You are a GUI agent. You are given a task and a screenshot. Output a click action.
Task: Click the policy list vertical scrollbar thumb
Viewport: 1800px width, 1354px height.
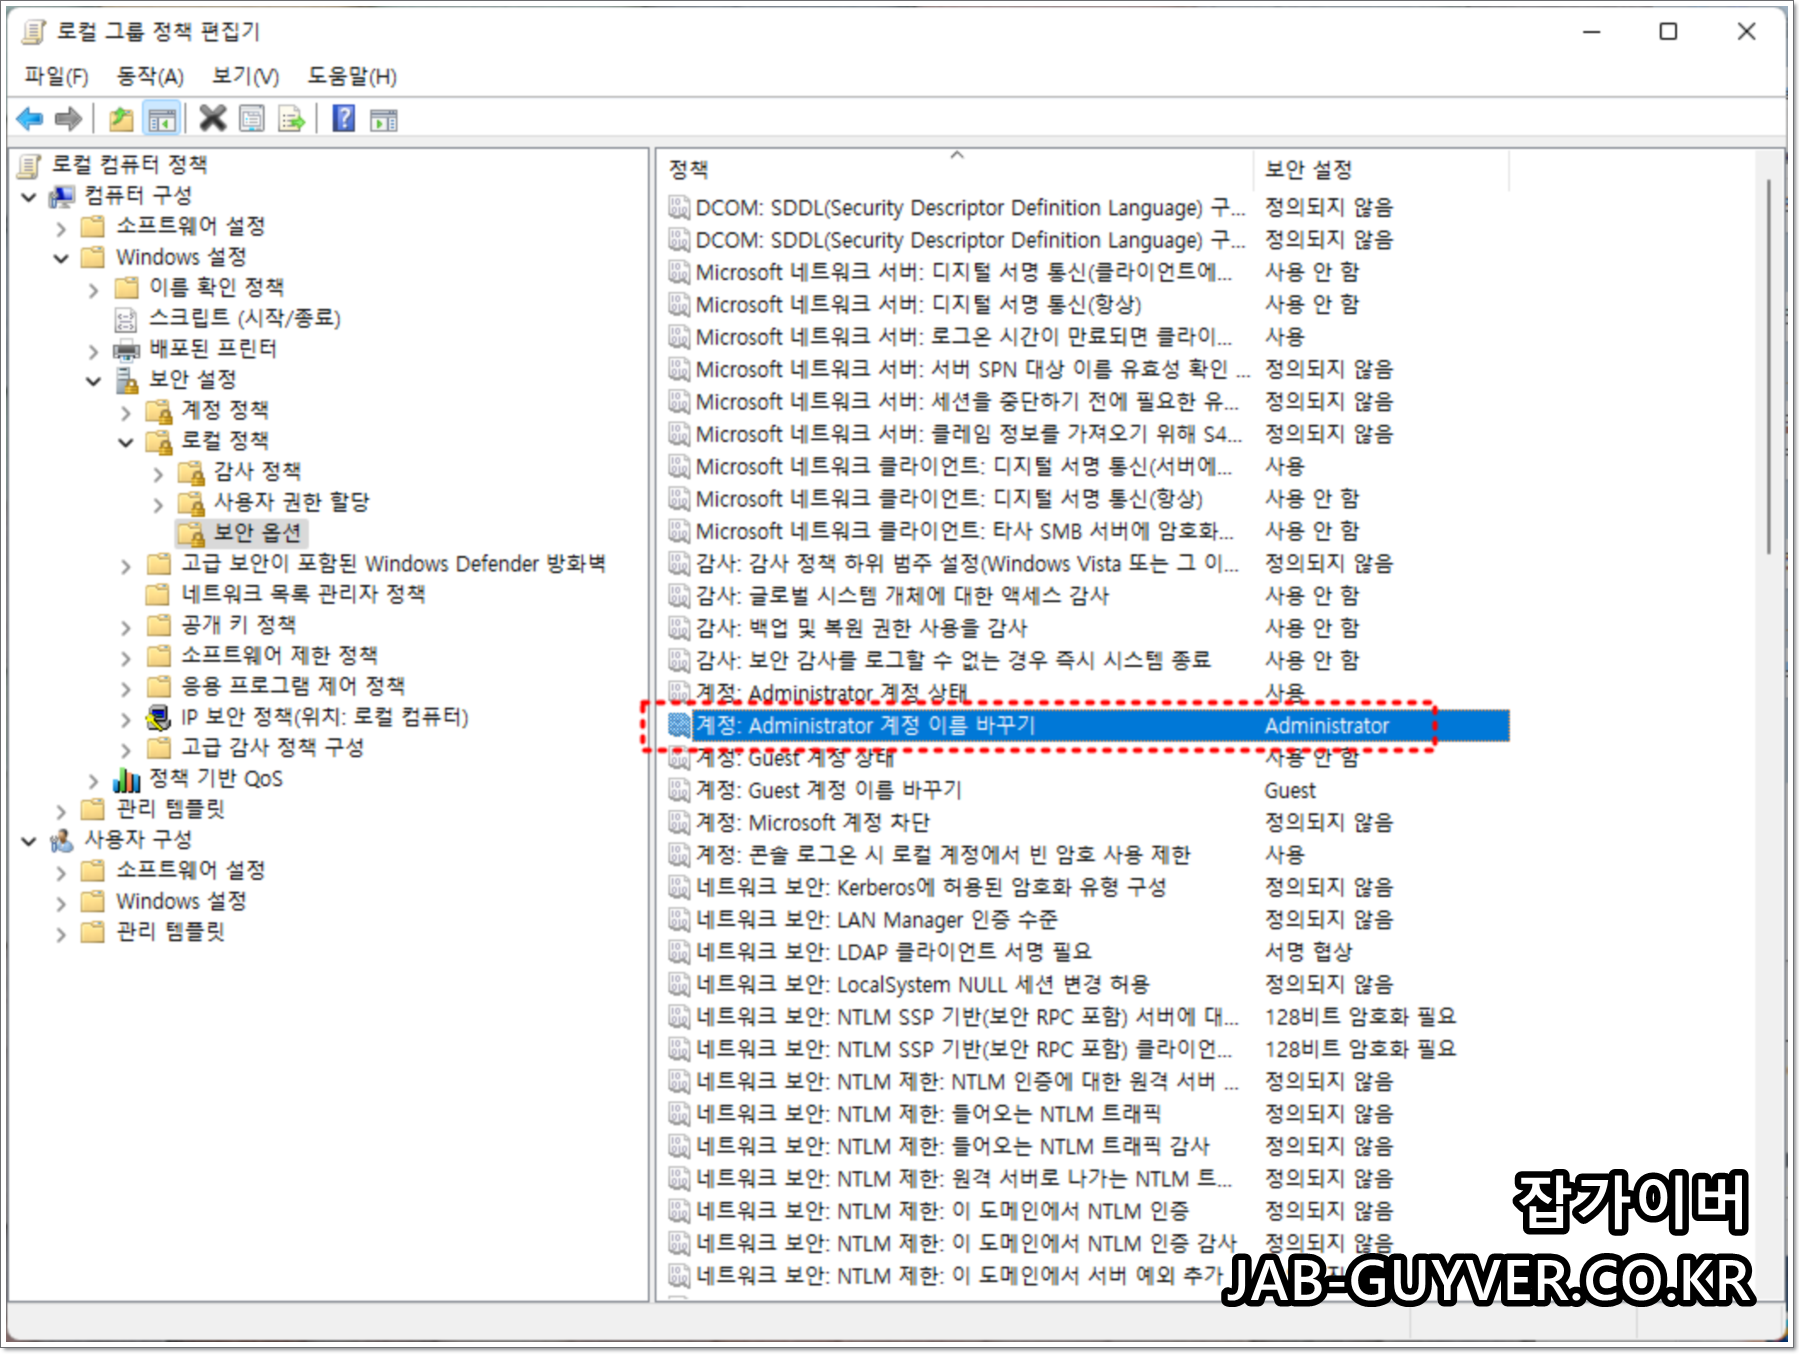pos(1768,365)
